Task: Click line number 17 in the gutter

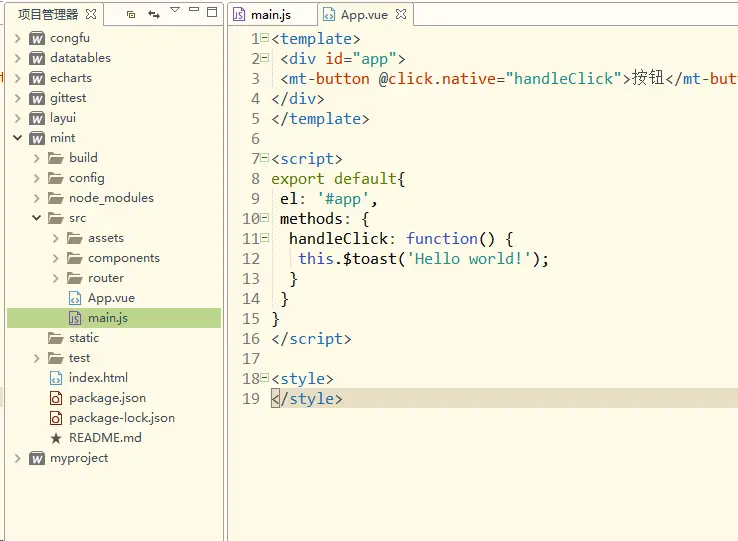Action: [251, 359]
